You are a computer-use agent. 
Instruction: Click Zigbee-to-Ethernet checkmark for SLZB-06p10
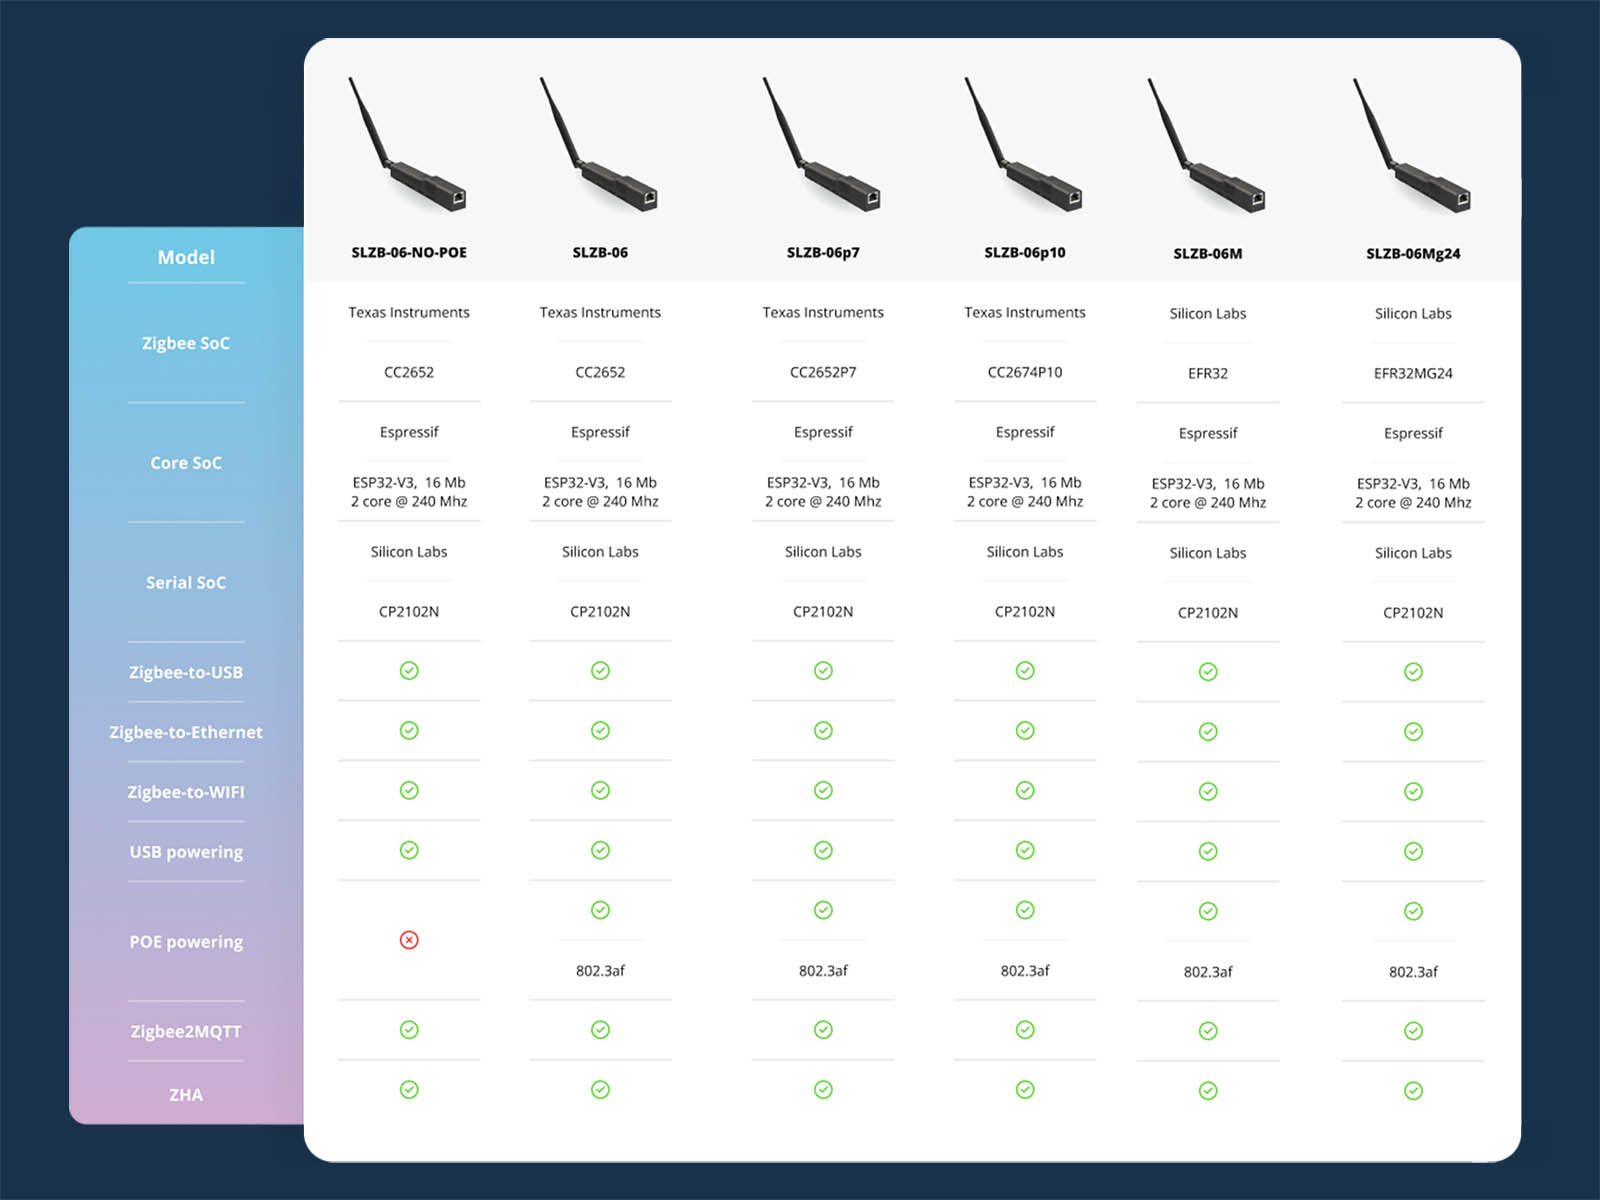pos(1025,731)
